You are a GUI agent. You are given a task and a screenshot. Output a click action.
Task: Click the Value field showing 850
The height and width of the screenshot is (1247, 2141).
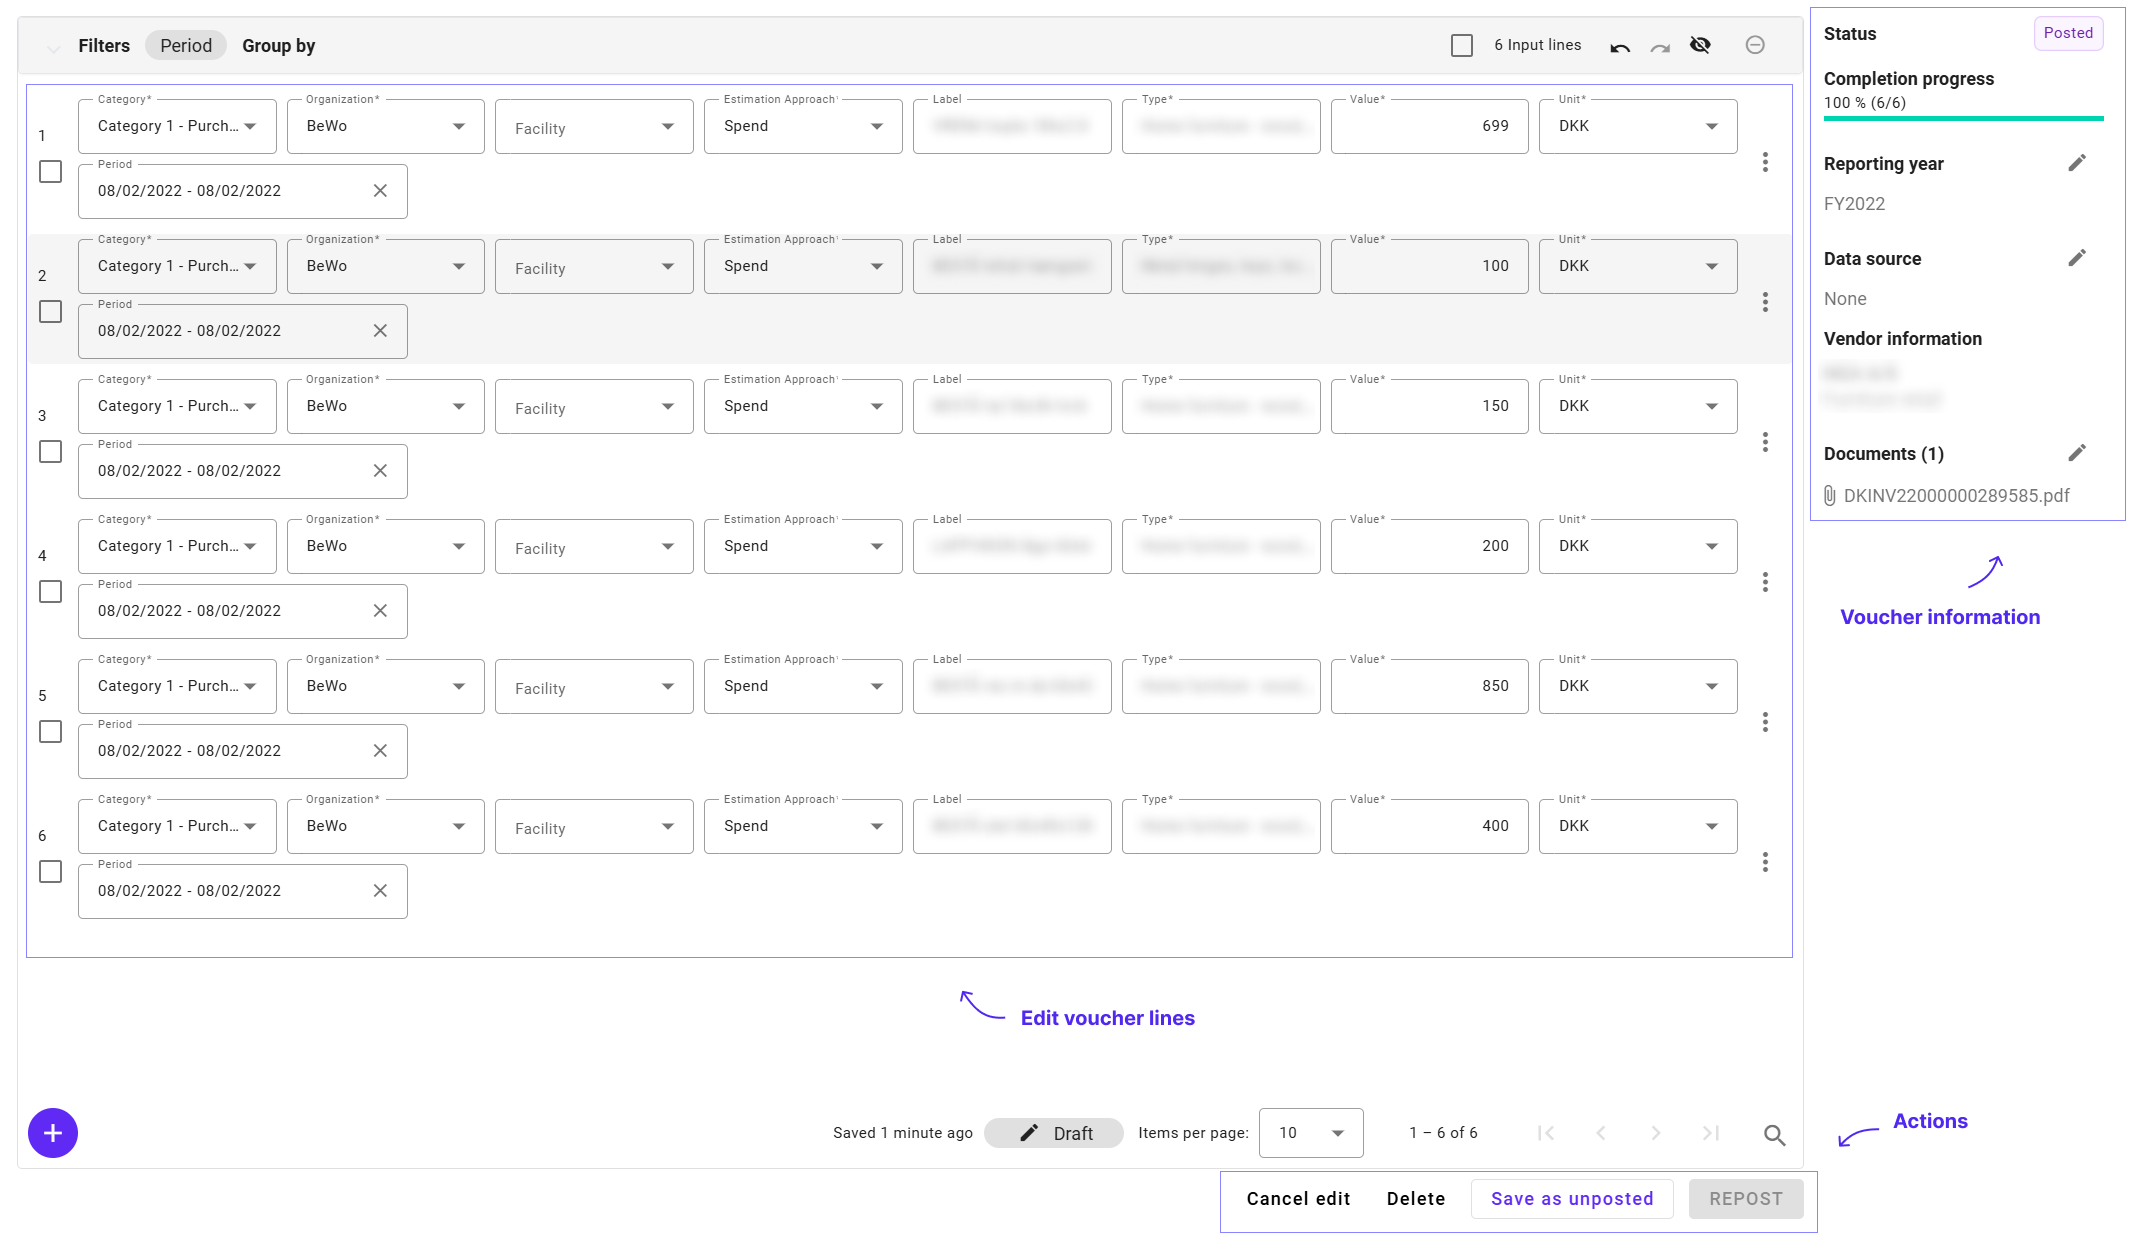pos(1429,686)
